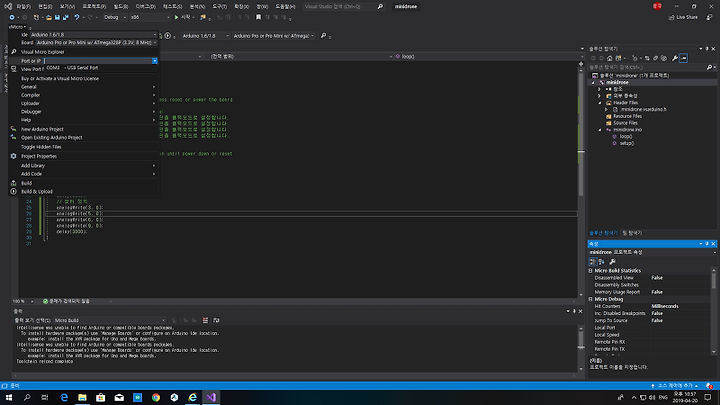Switch to the Team Explorer tab
The width and height of the screenshot is (720, 405).
[x=632, y=233]
